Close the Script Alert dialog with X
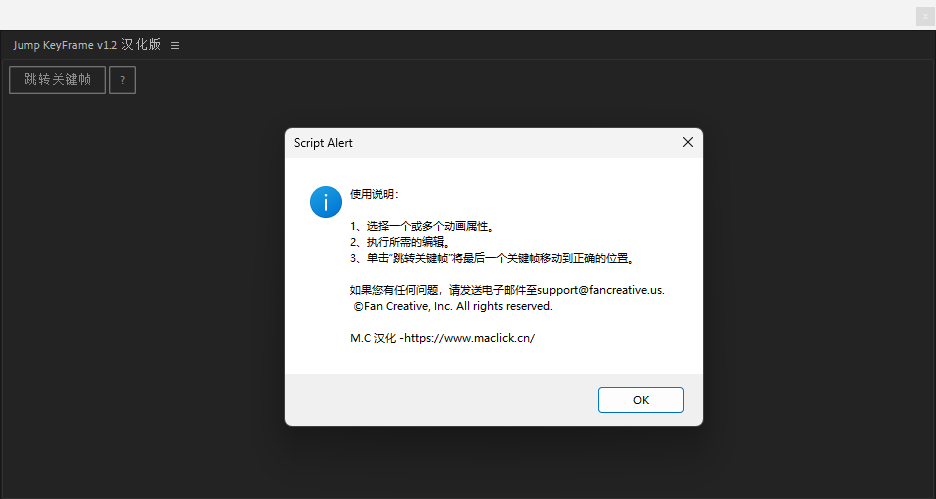This screenshot has width=936, height=499. click(x=688, y=142)
